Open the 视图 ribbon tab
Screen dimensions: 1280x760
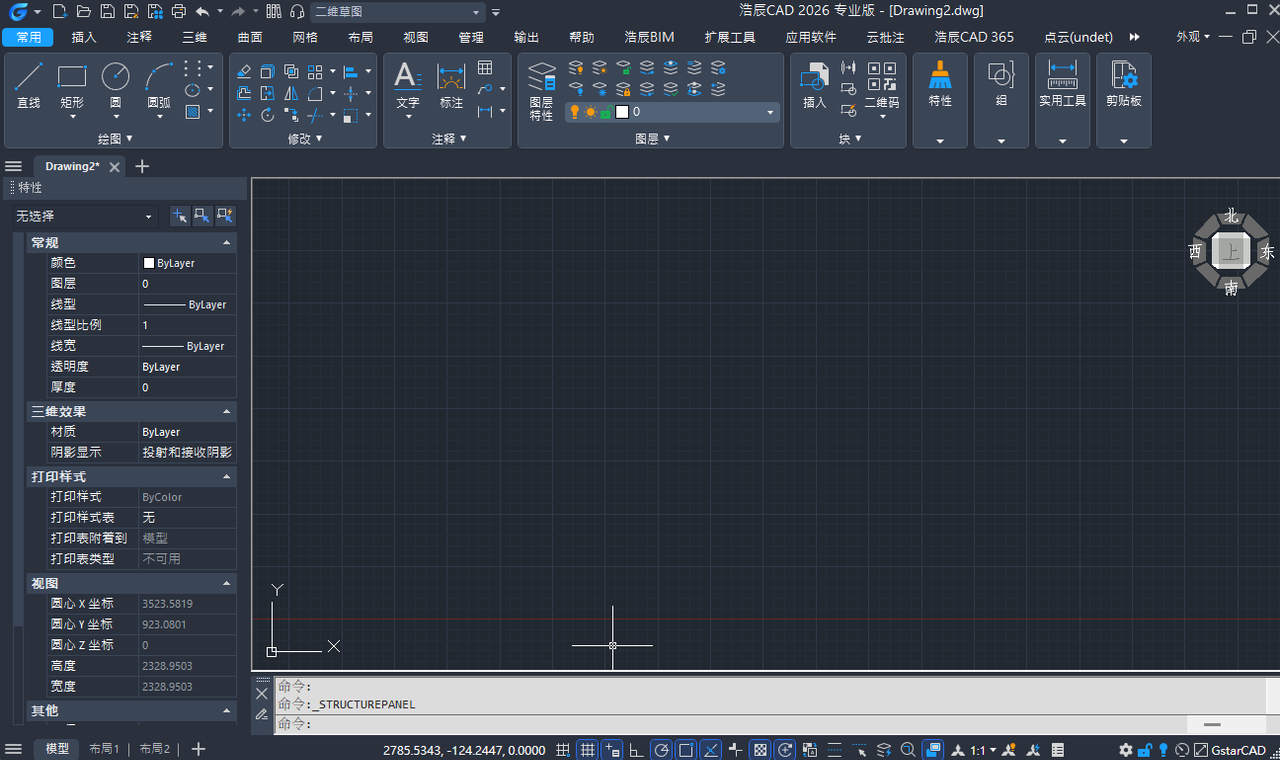(416, 37)
